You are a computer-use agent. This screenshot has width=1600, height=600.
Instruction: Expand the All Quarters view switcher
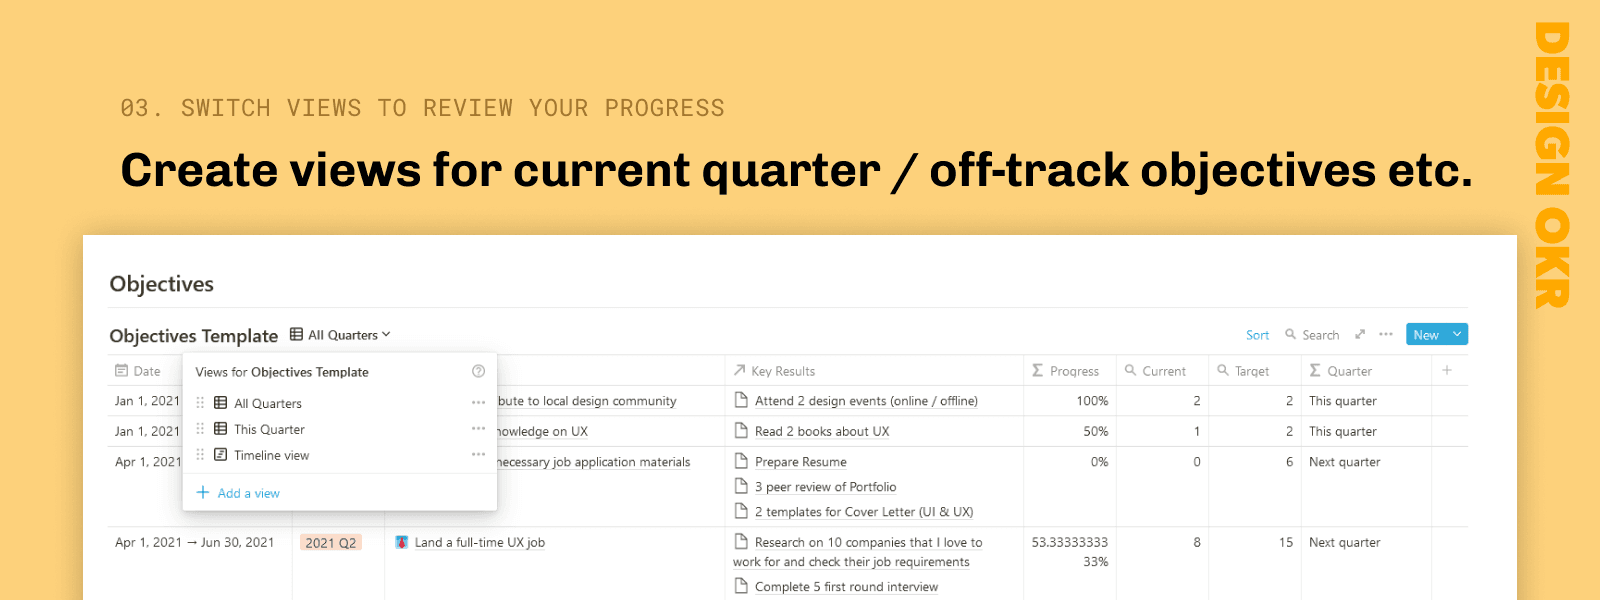(x=341, y=335)
